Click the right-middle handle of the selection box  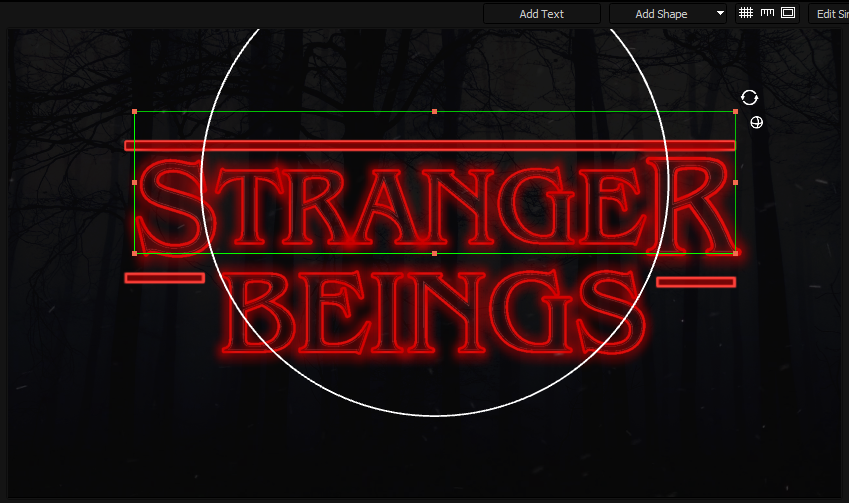[735, 183]
